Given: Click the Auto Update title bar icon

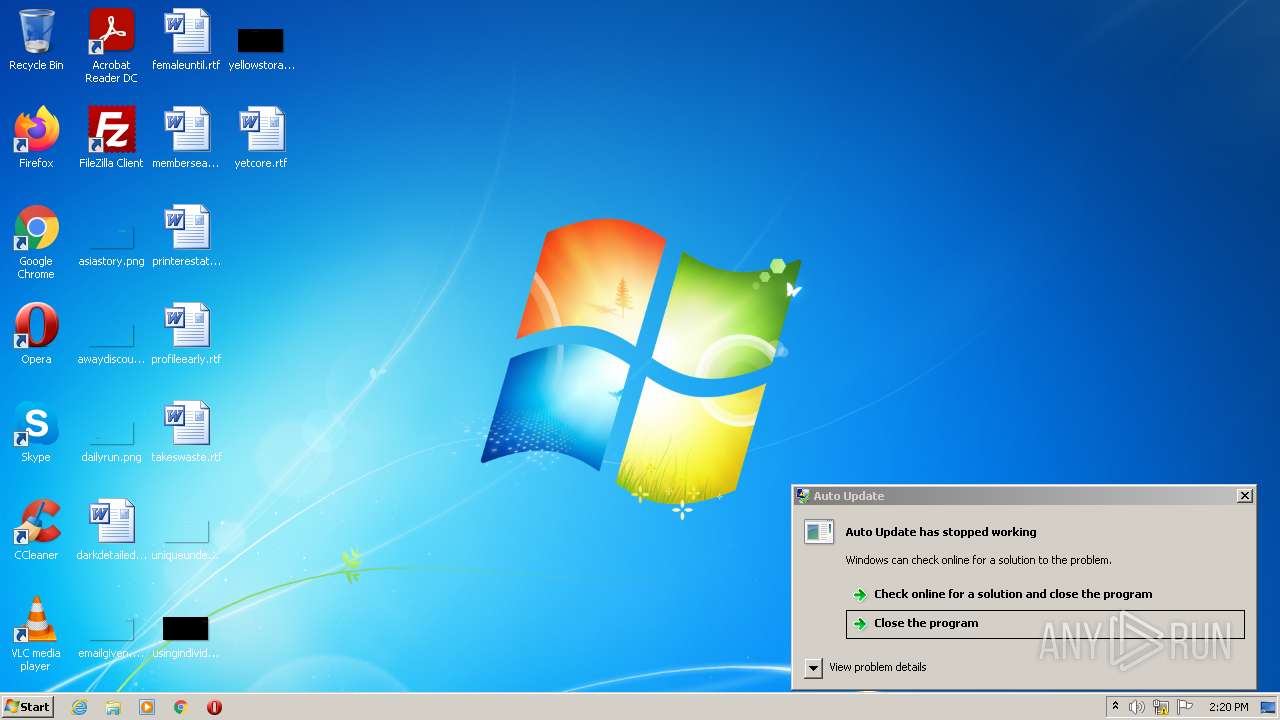Looking at the screenshot, I should coord(802,496).
